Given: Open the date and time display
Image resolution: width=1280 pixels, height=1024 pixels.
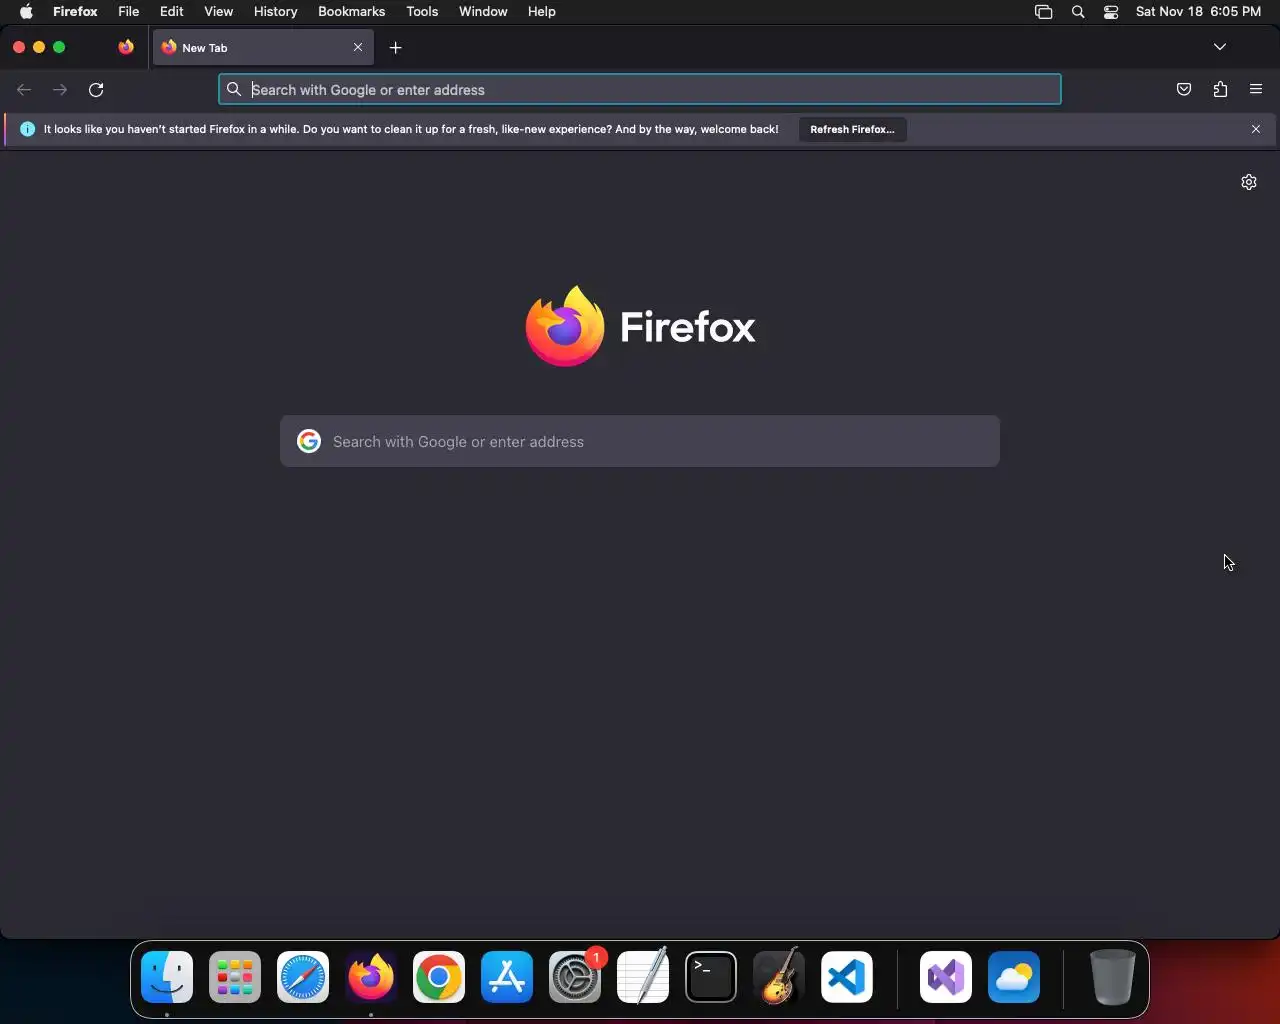Looking at the screenshot, I should 1198,12.
